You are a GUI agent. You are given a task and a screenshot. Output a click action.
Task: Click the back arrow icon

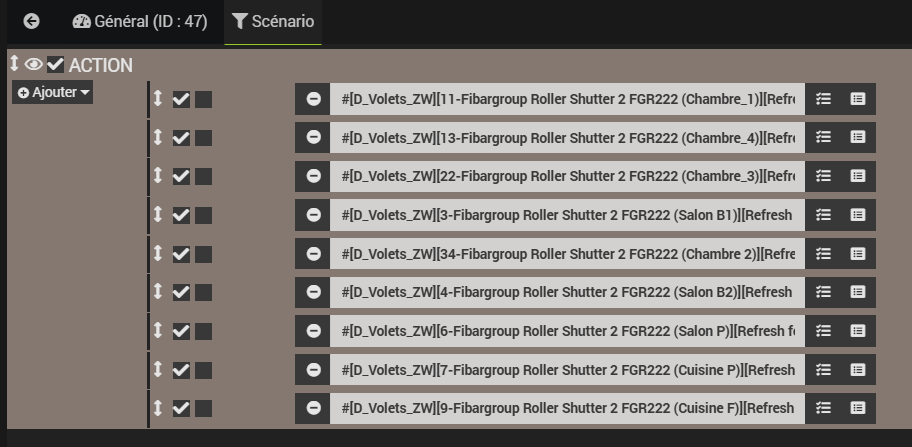[x=31, y=21]
